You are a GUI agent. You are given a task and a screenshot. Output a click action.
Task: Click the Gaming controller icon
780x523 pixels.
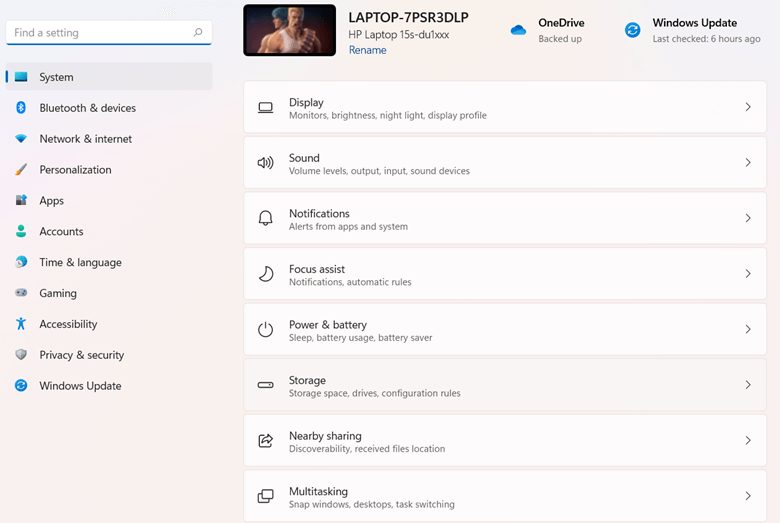point(21,293)
